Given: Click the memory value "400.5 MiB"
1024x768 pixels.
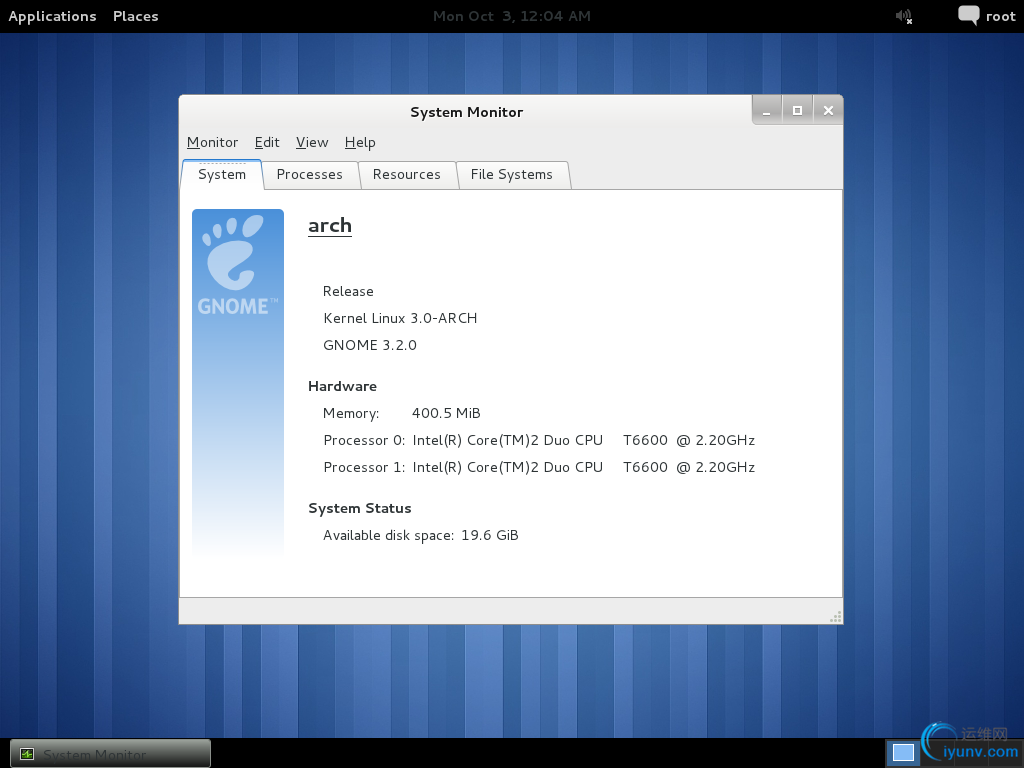Looking at the screenshot, I should (446, 413).
